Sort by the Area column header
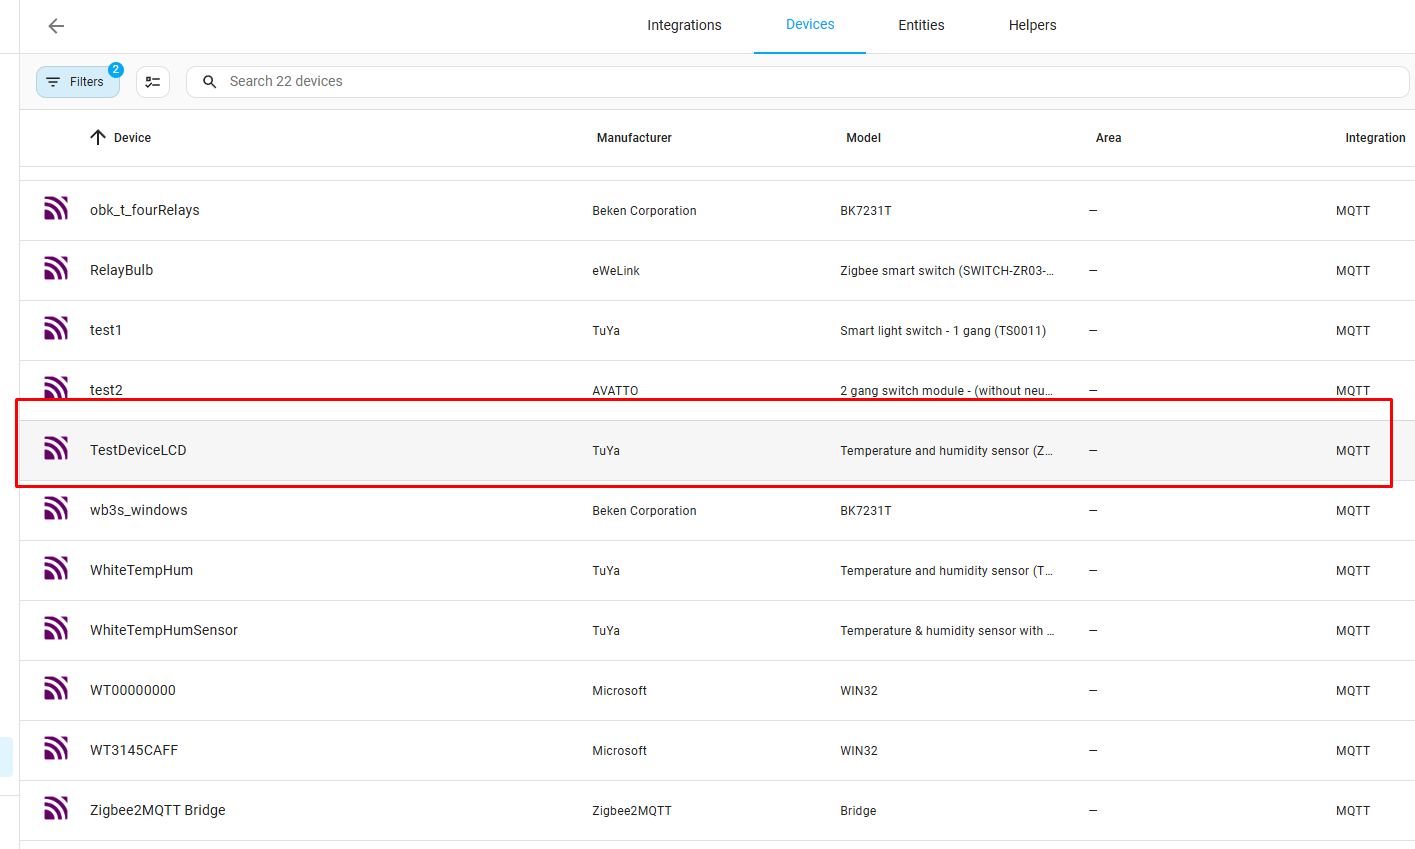 tap(1108, 138)
